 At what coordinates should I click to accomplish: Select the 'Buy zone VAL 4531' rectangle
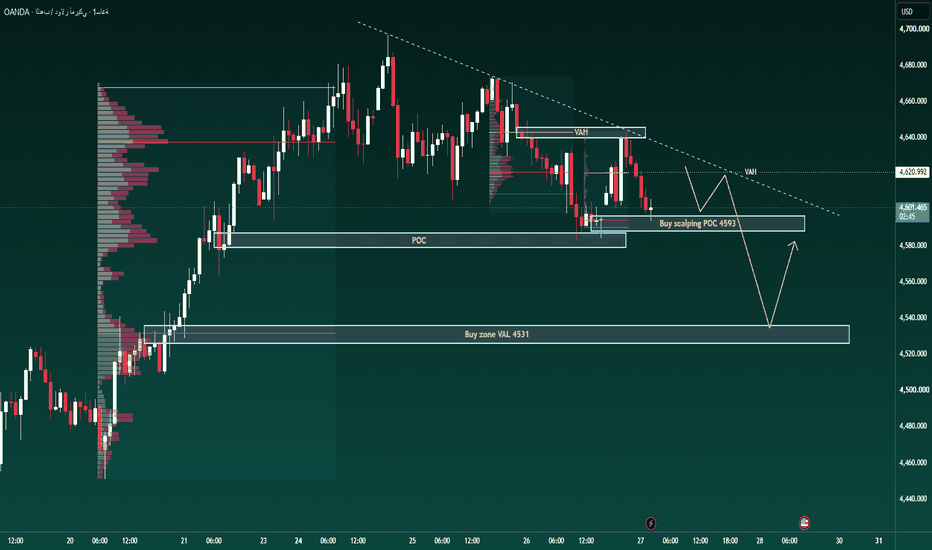(496, 334)
